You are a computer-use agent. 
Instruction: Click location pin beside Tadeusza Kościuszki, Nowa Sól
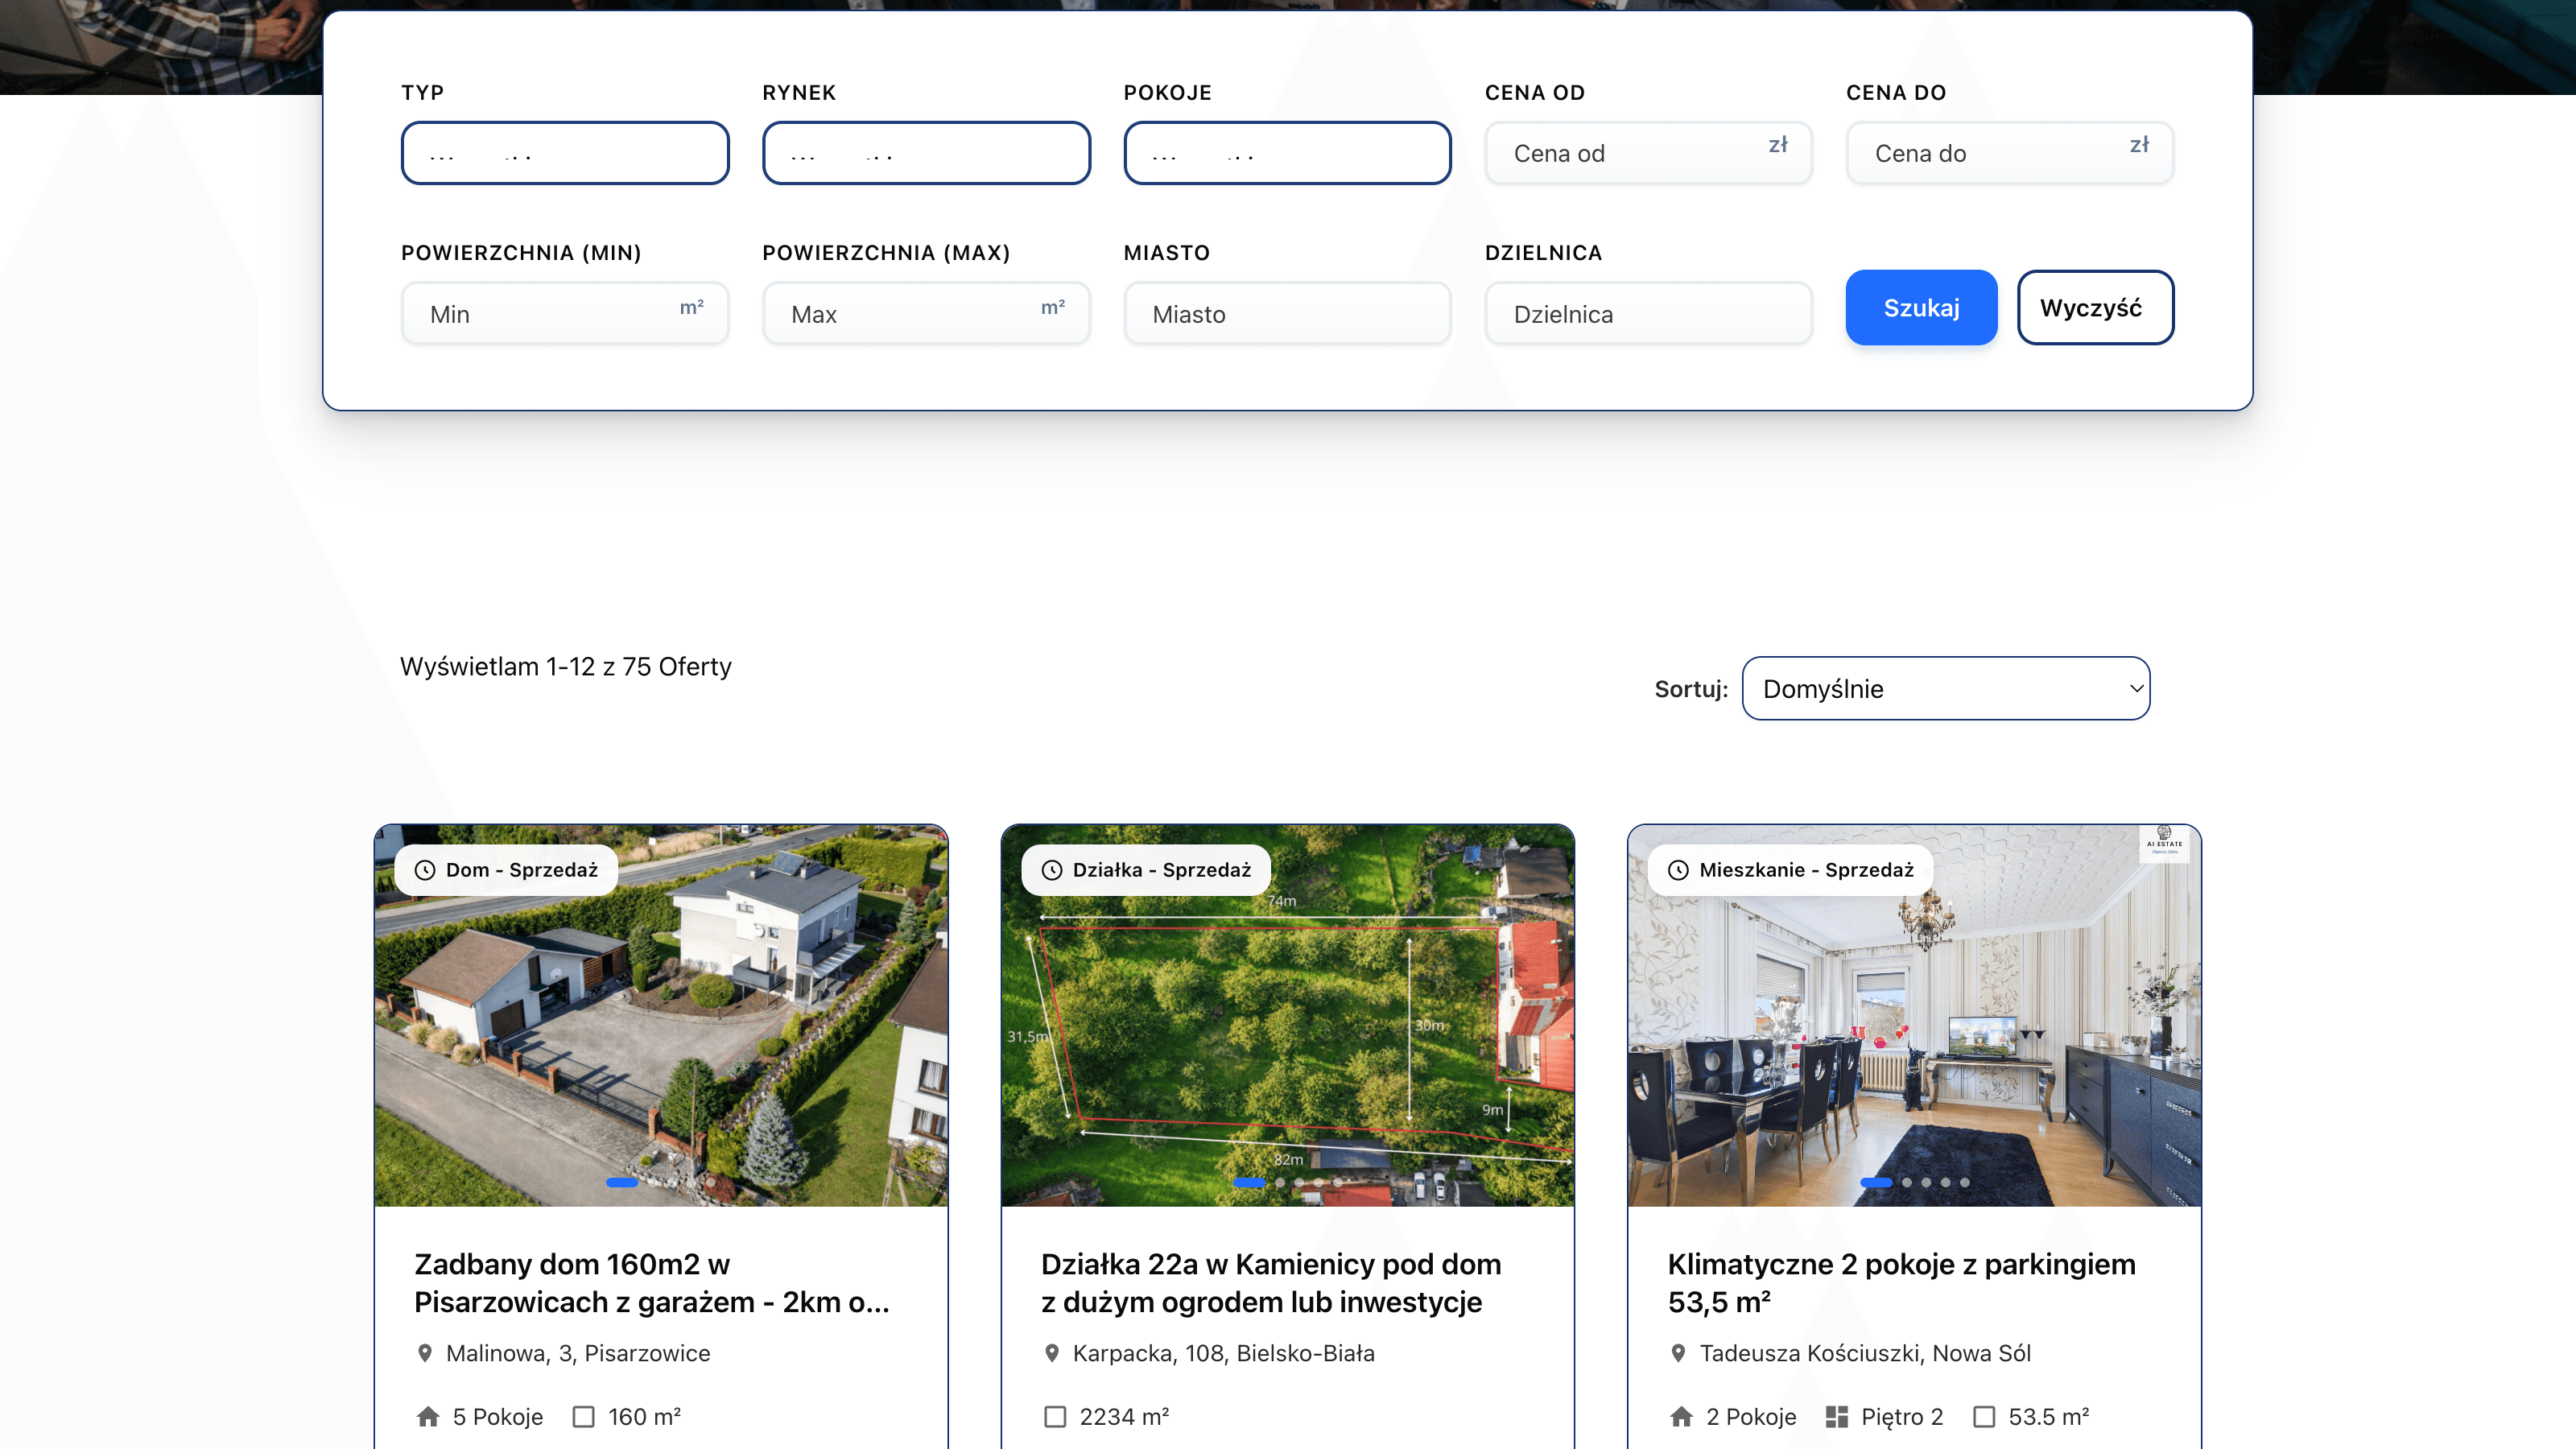coord(1678,1353)
